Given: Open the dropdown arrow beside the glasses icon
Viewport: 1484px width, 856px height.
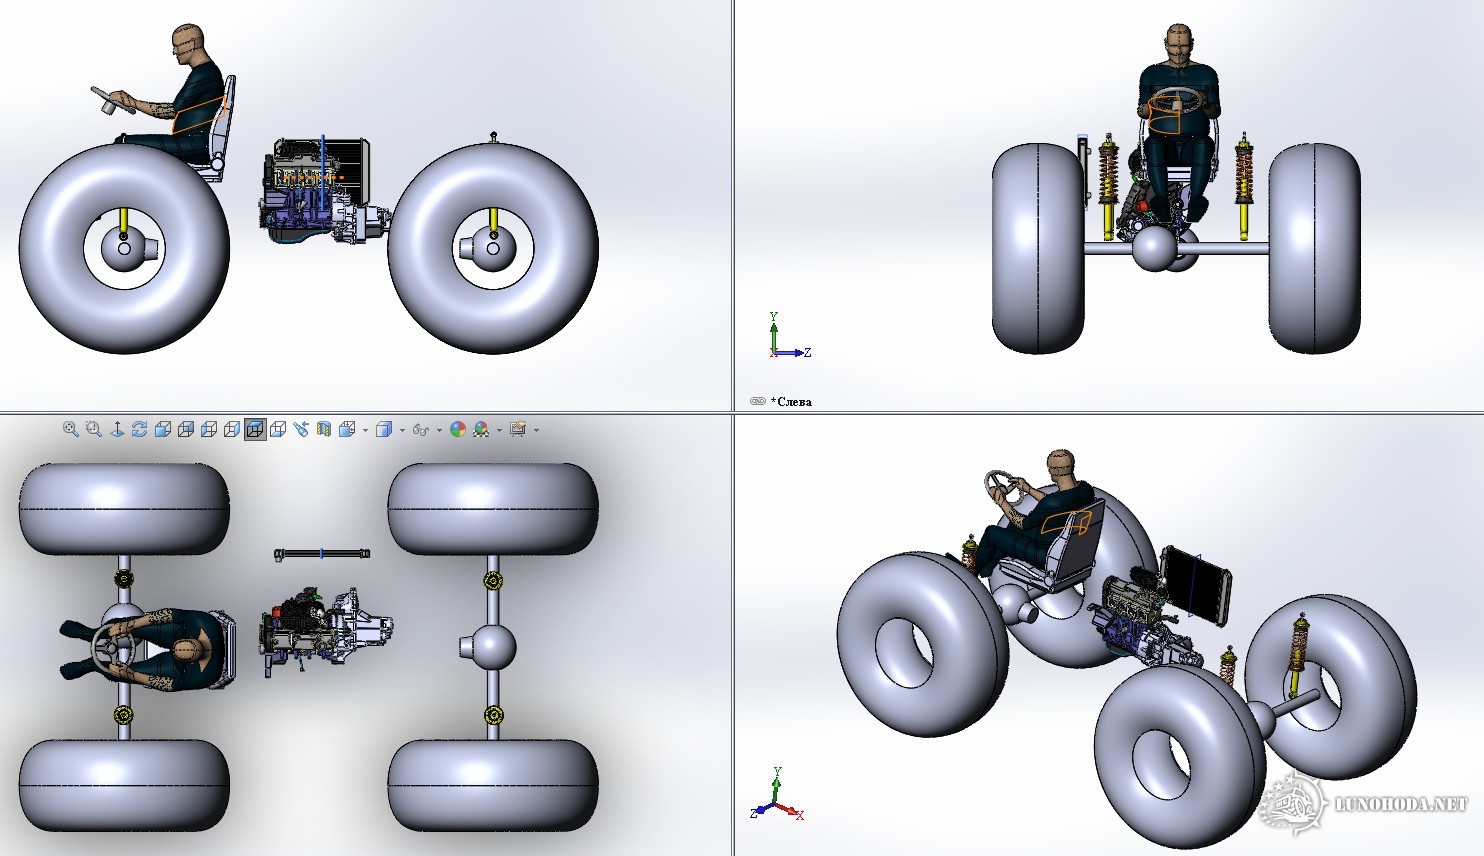Looking at the screenshot, I should pos(439,431).
